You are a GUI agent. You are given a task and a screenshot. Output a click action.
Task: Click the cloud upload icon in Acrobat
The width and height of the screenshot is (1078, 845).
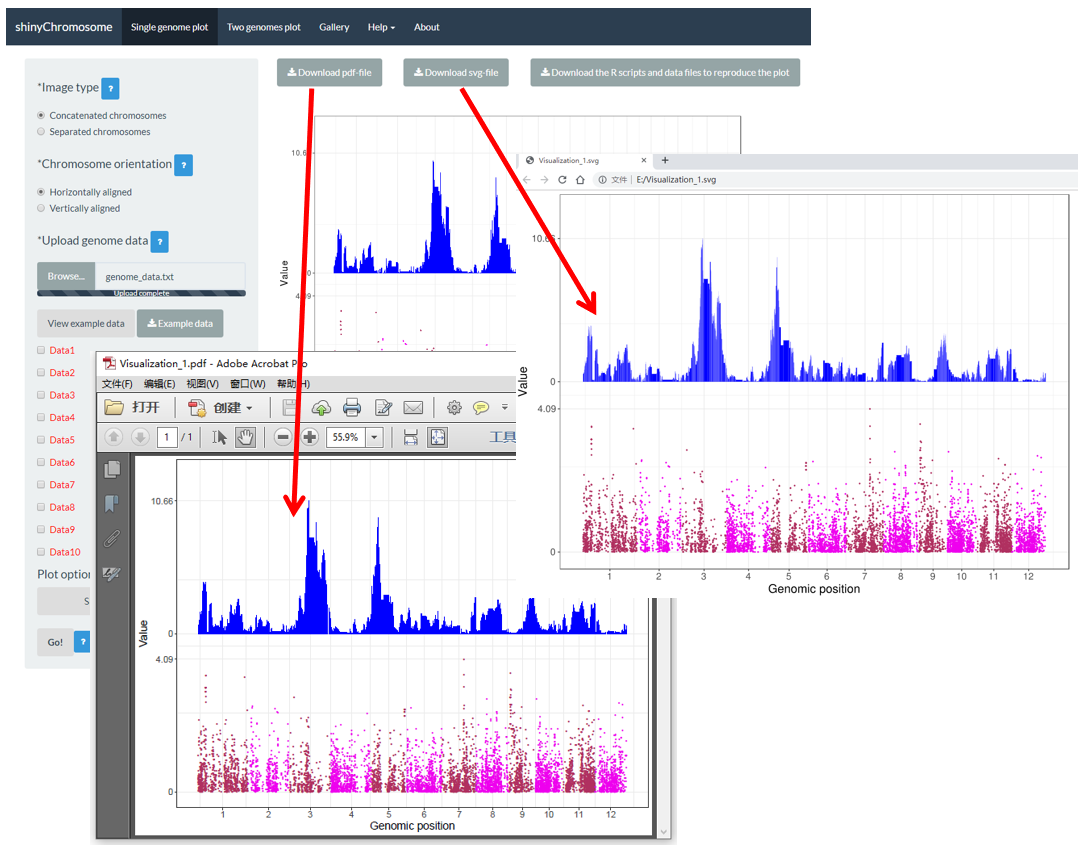(x=321, y=408)
